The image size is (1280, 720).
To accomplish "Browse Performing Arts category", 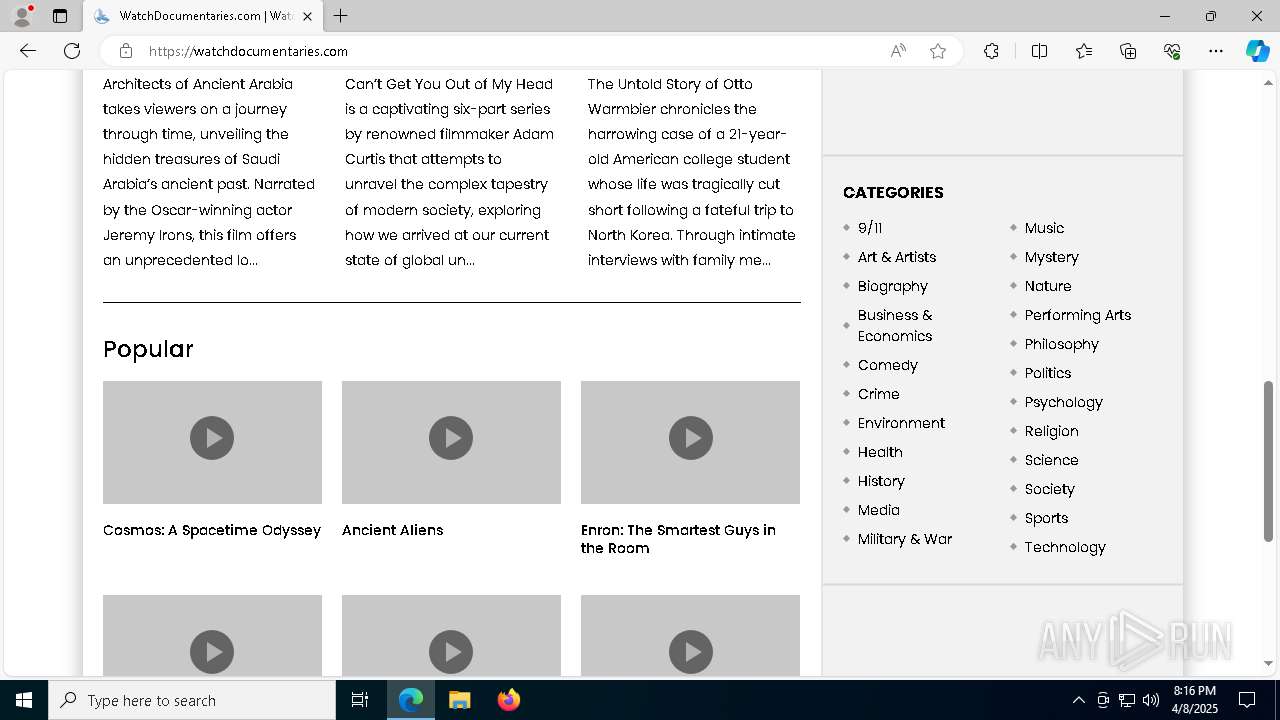I will click(1078, 315).
